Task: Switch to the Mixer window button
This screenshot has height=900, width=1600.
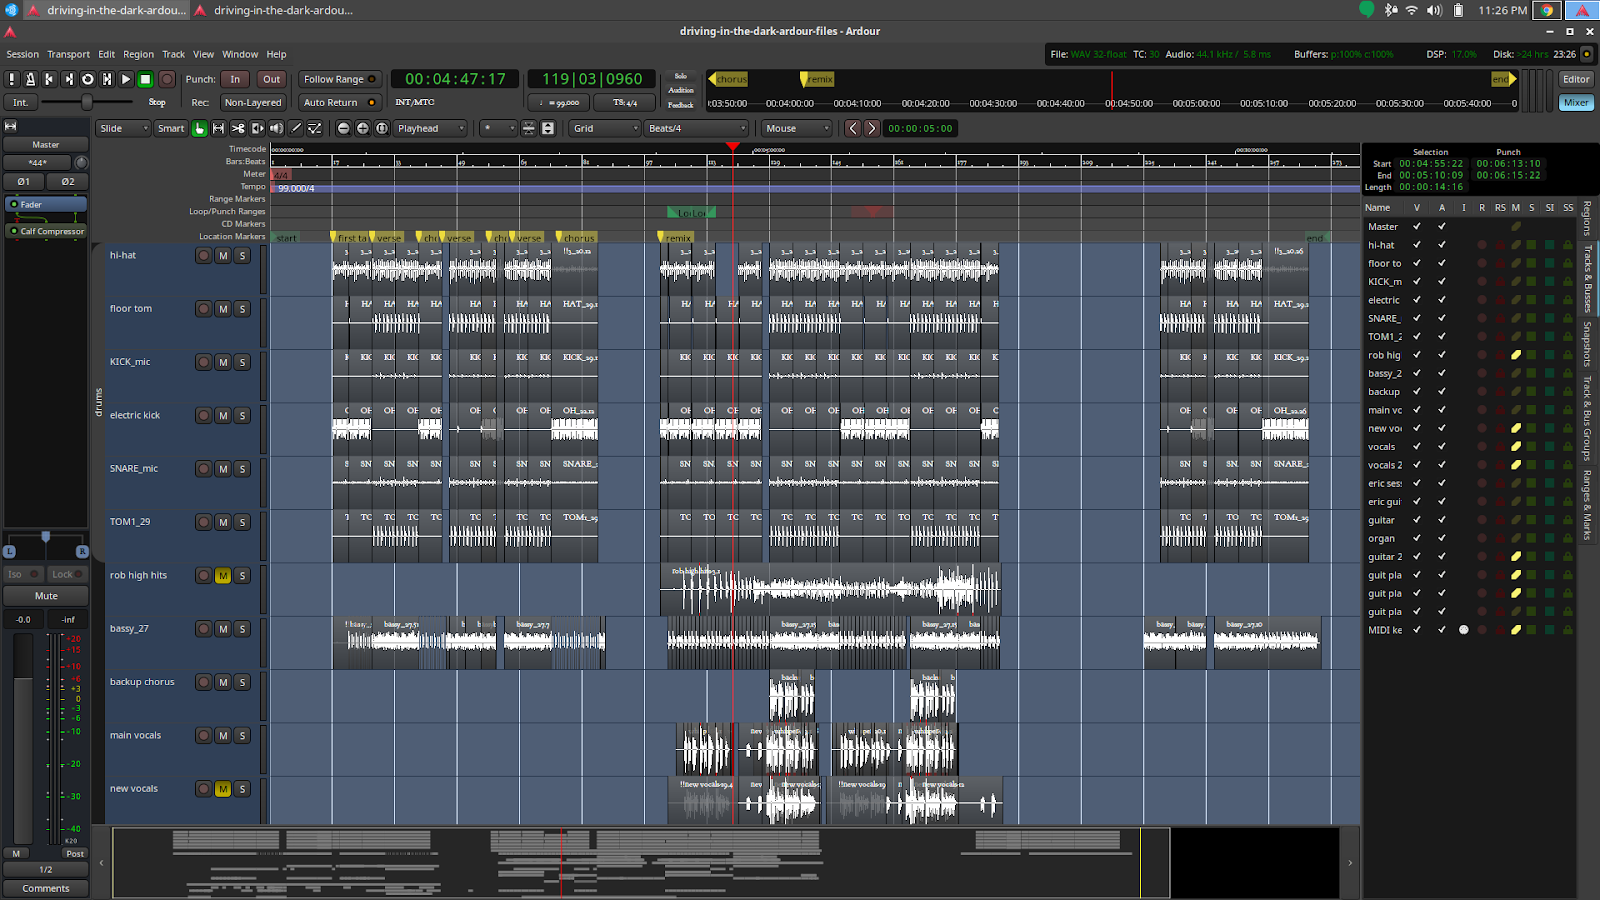Action: [1576, 102]
